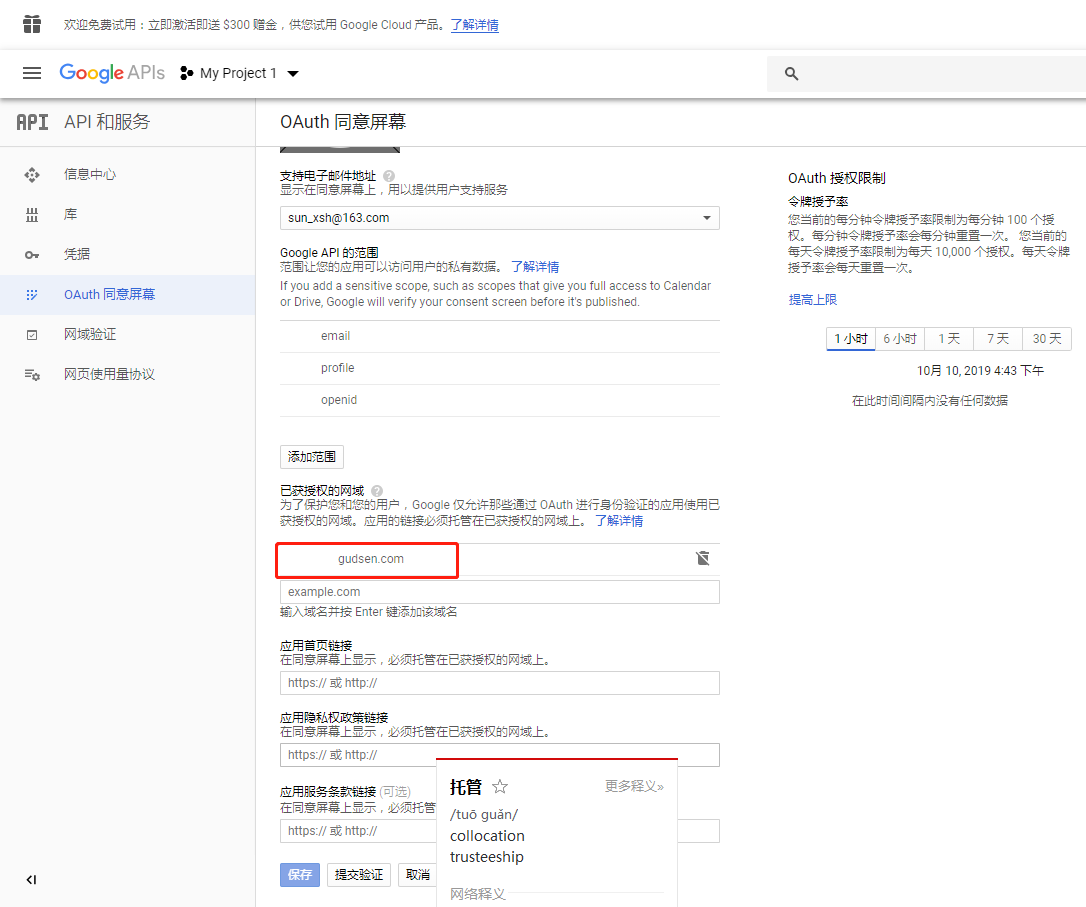
Task: Star the 托管 translation in the popup
Action: pos(499,786)
